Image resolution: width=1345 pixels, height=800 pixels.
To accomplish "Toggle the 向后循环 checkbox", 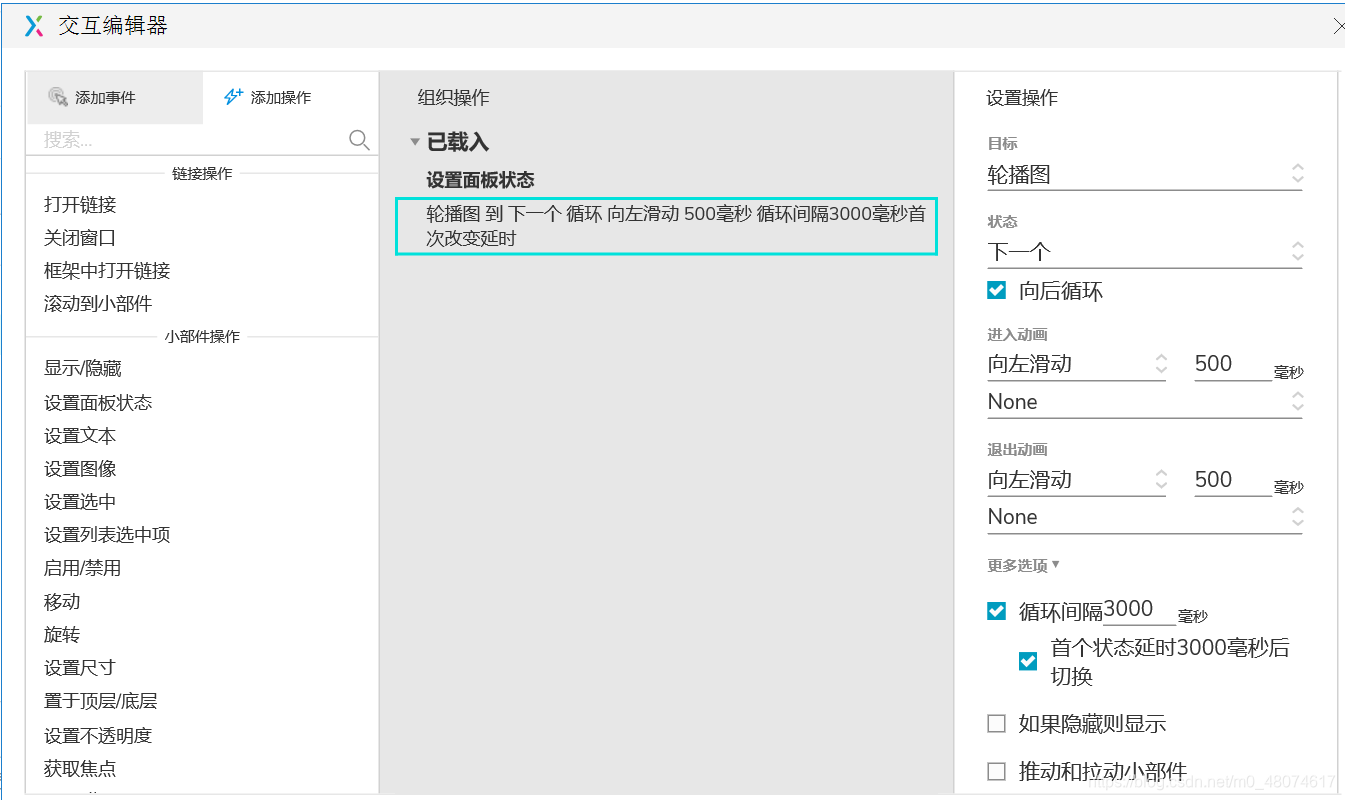I will point(996,291).
